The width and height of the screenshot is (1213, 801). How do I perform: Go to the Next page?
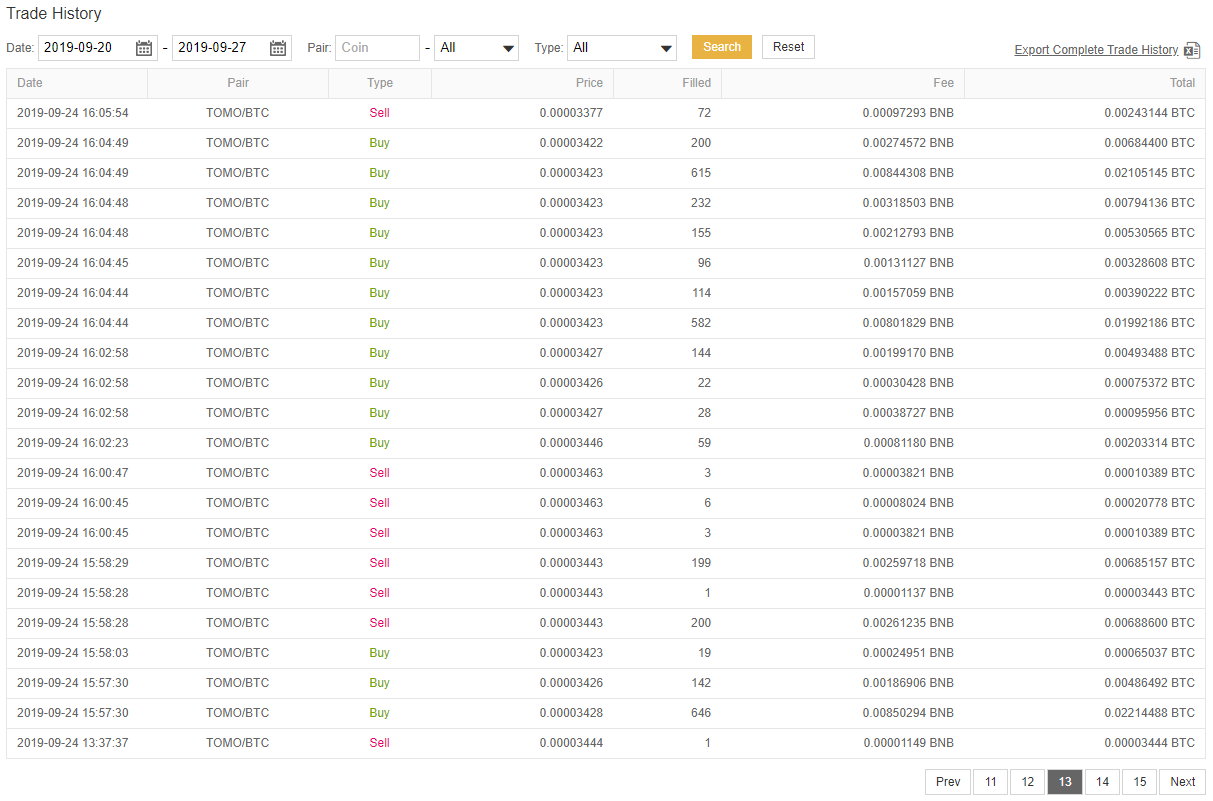(1183, 782)
